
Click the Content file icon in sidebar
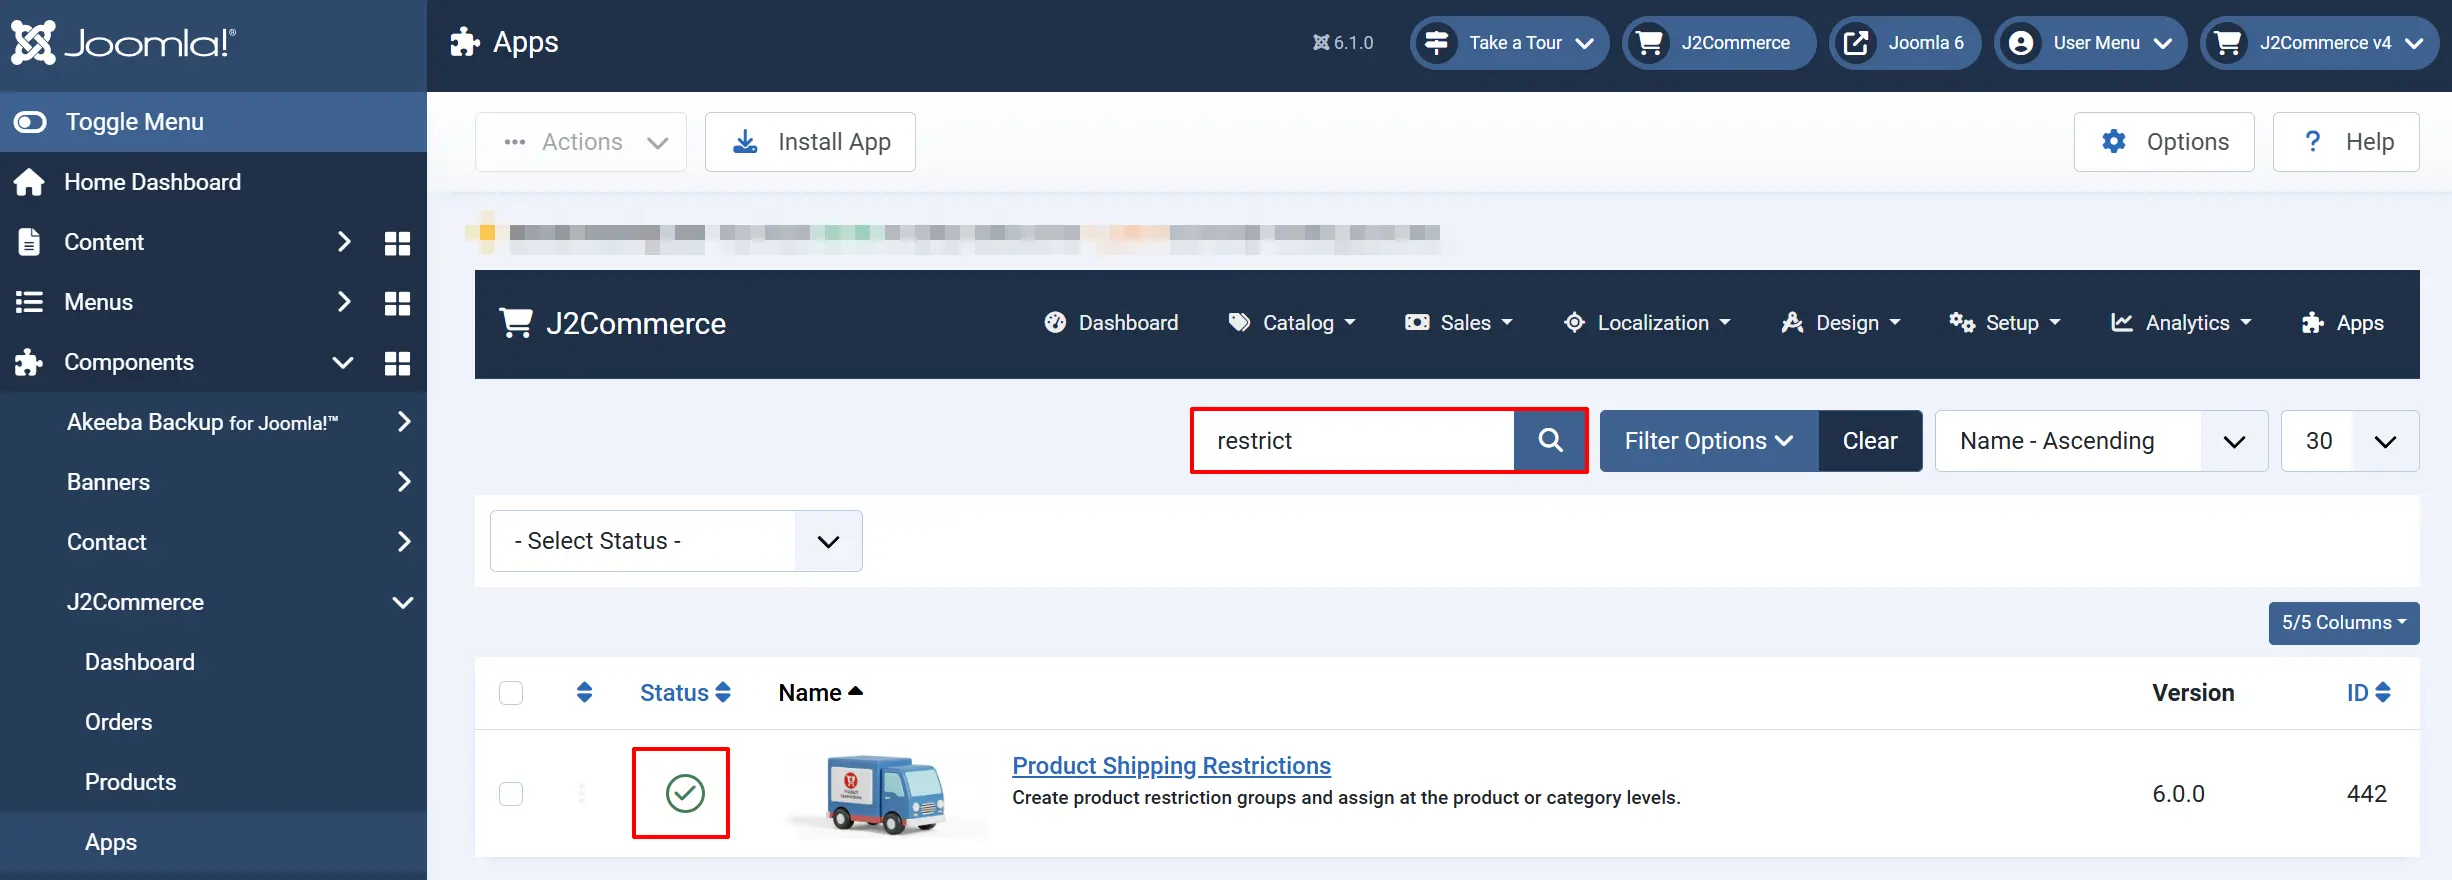pos(29,242)
